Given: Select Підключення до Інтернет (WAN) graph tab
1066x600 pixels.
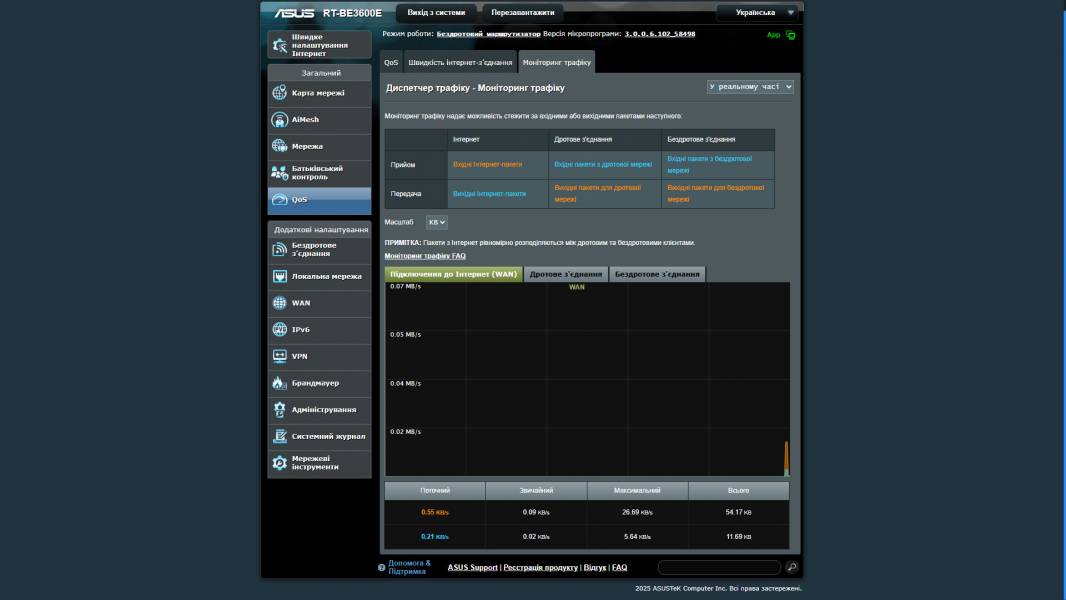Looking at the screenshot, I should pyautogui.click(x=453, y=274).
